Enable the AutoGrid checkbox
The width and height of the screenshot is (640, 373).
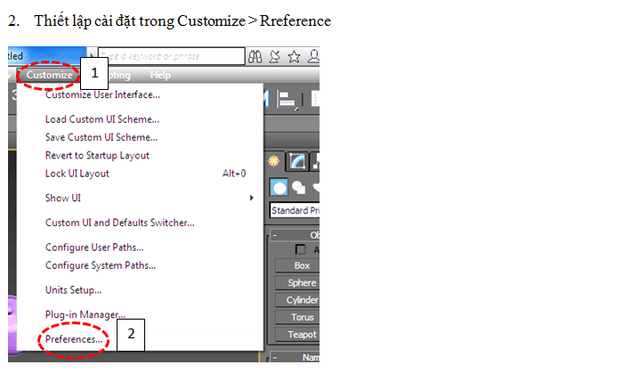click(x=300, y=249)
